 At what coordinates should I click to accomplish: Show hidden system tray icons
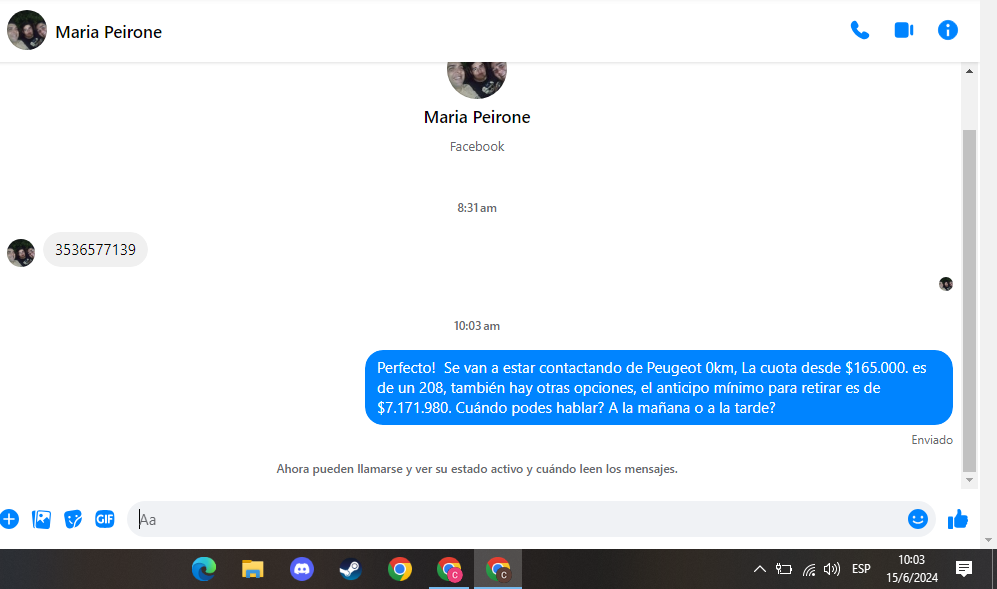tap(759, 569)
